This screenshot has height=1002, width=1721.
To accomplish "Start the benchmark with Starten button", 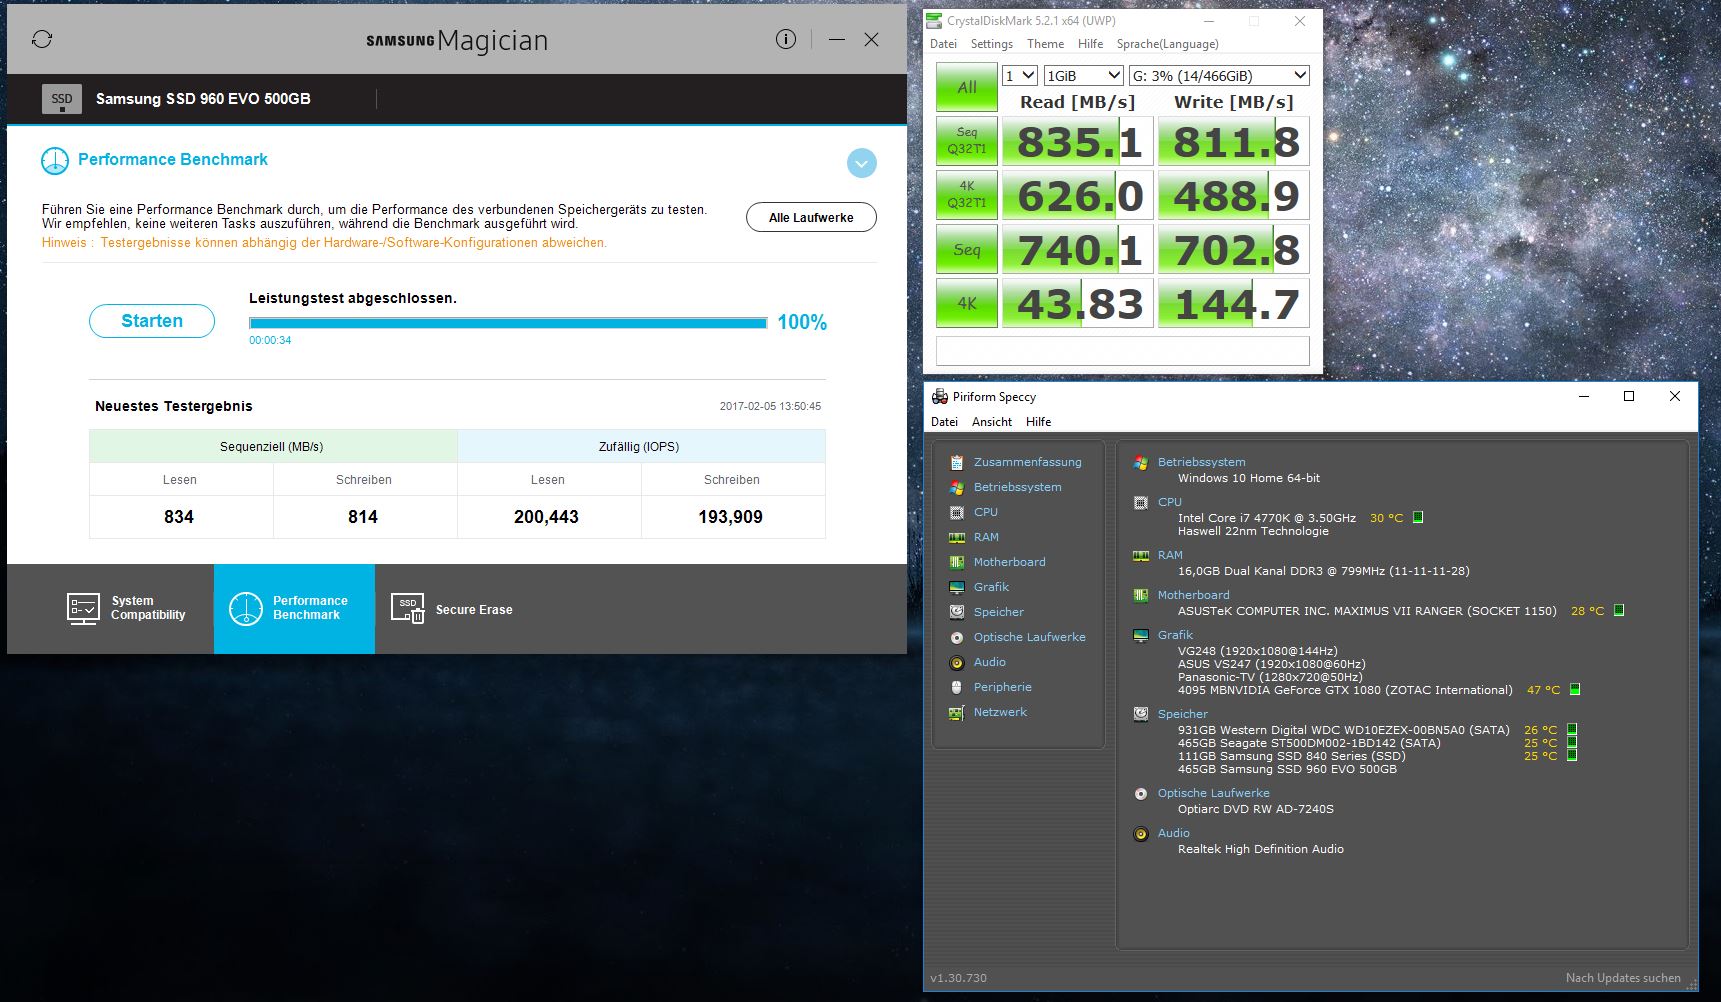I will coord(152,321).
